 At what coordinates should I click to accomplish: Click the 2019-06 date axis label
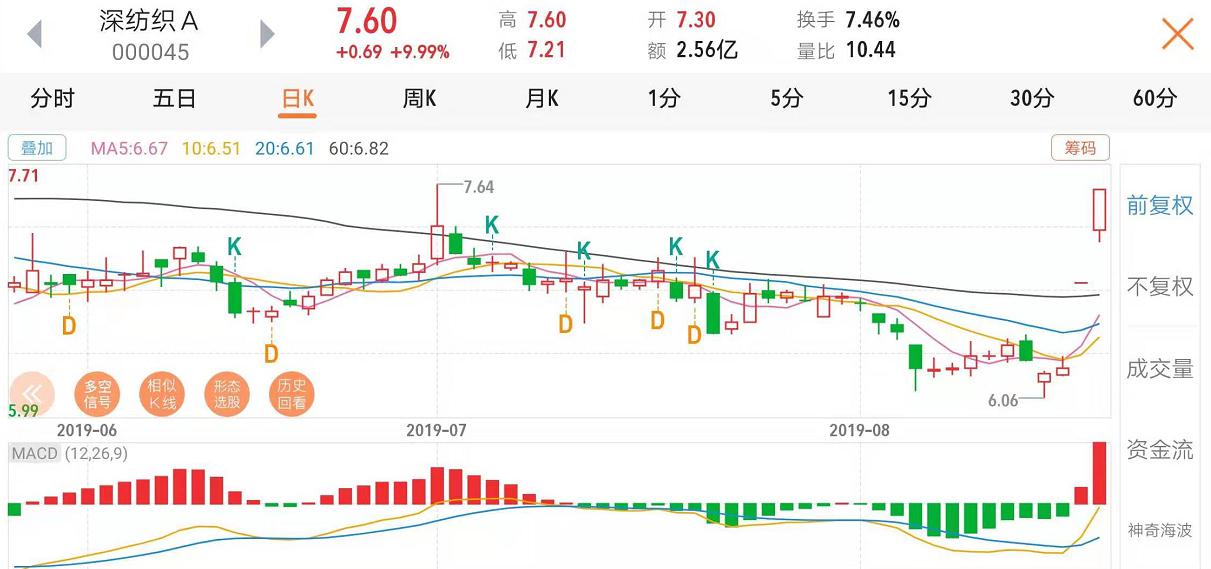(x=87, y=430)
